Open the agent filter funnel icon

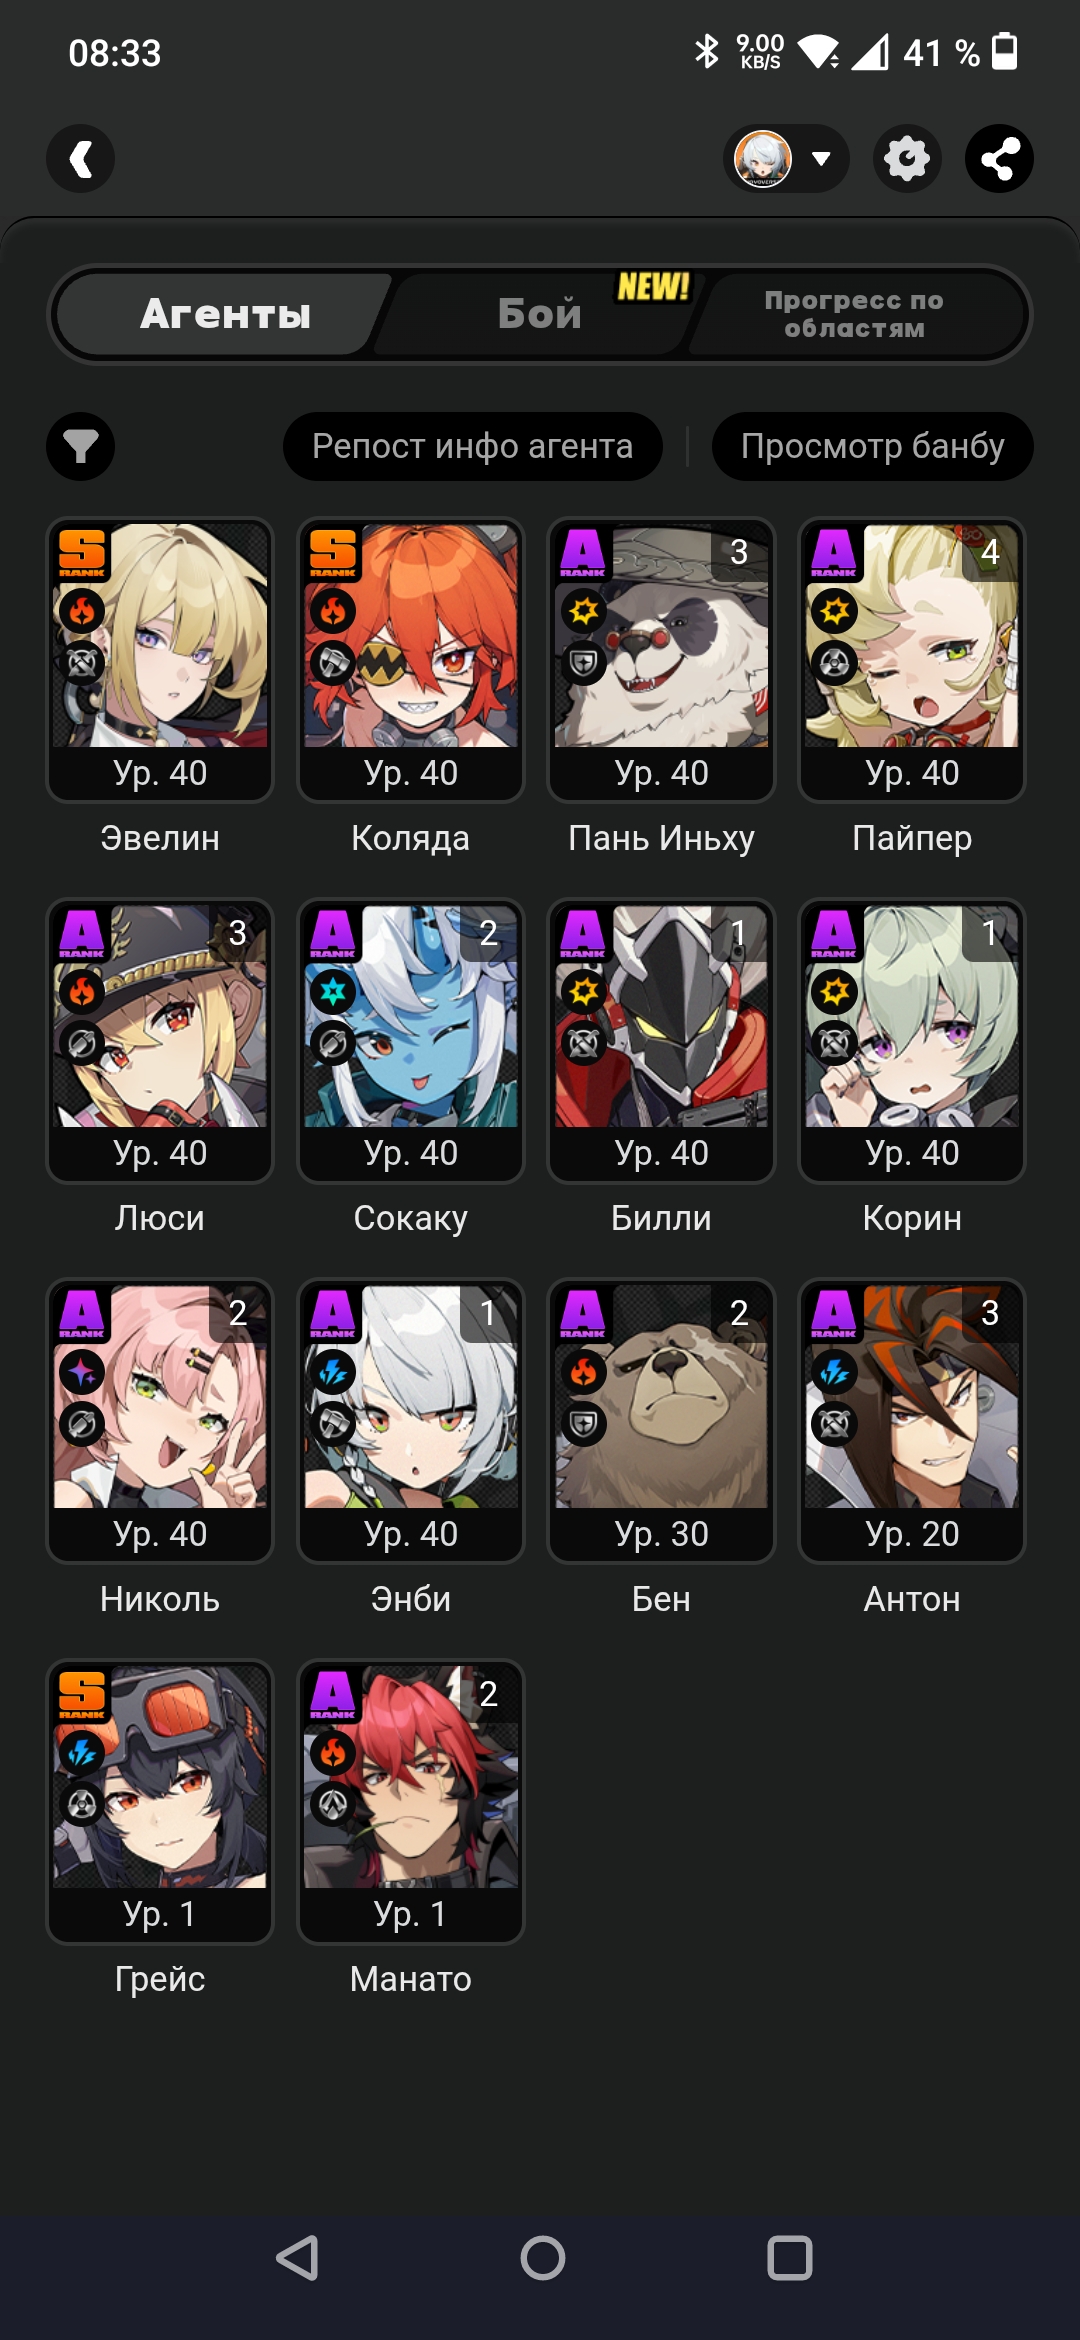click(81, 446)
